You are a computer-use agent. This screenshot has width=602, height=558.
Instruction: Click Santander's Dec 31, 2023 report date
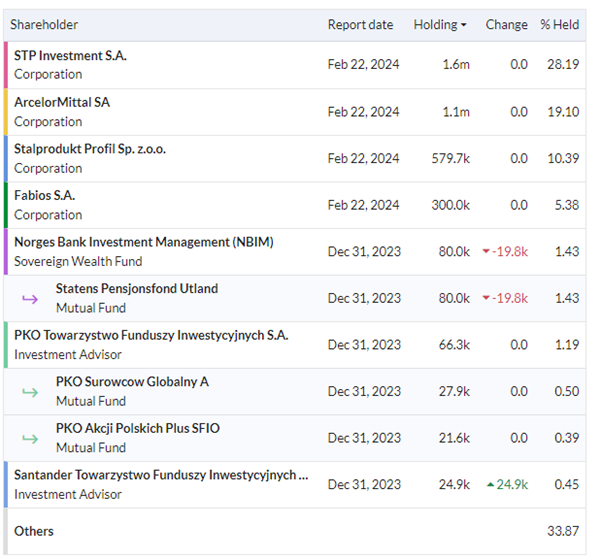[364, 485]
